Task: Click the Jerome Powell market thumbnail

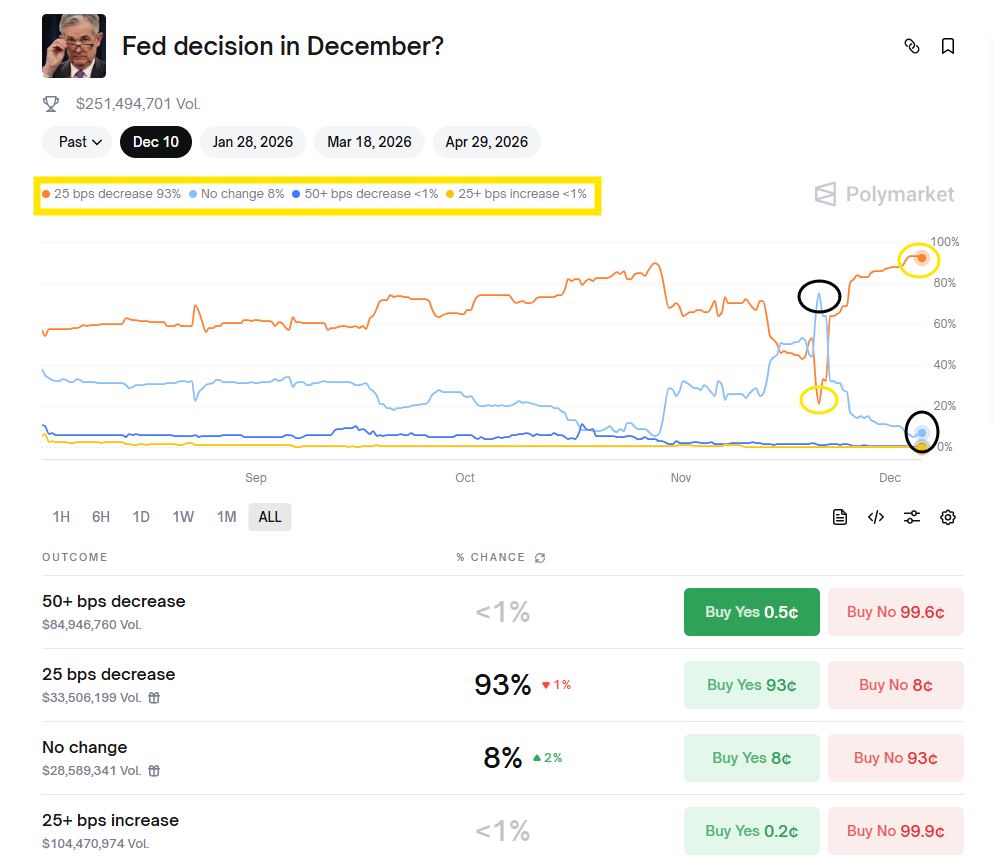Action: (73, 46)
